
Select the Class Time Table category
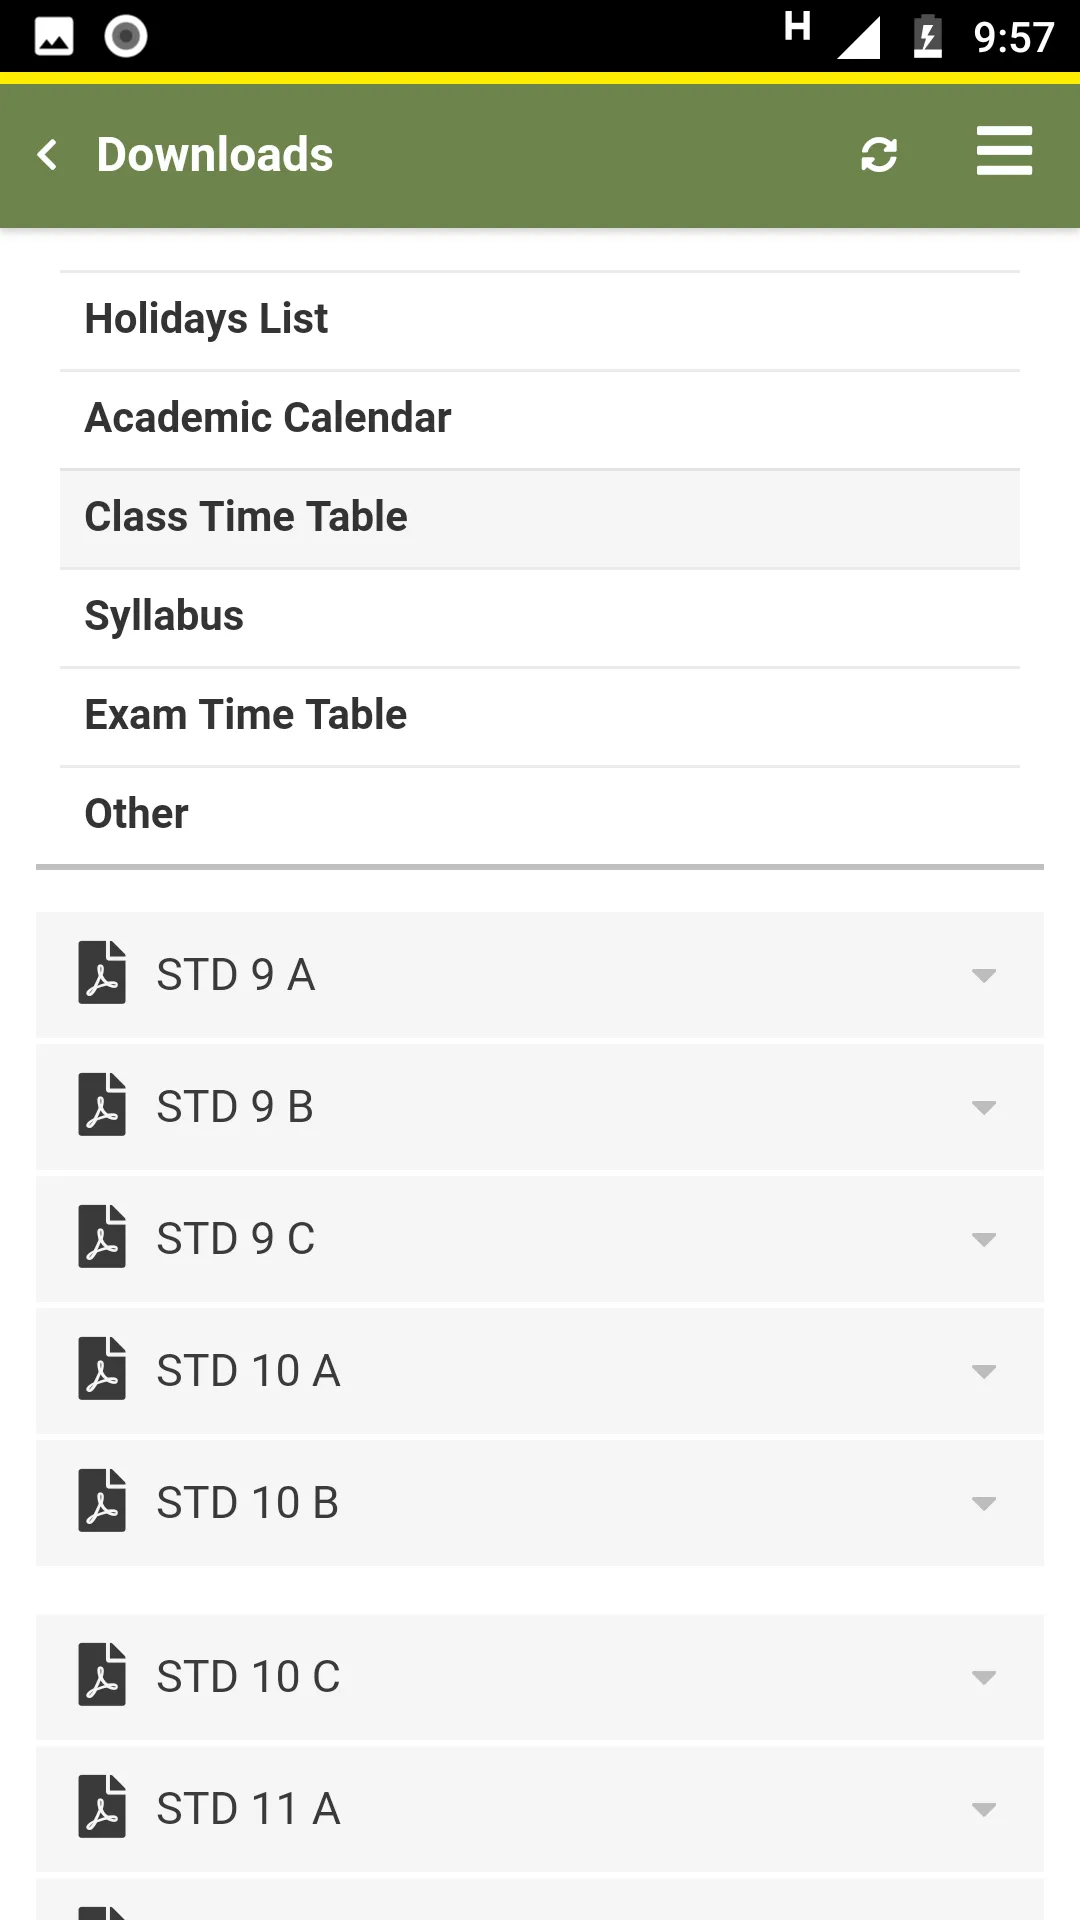[540, 519]
